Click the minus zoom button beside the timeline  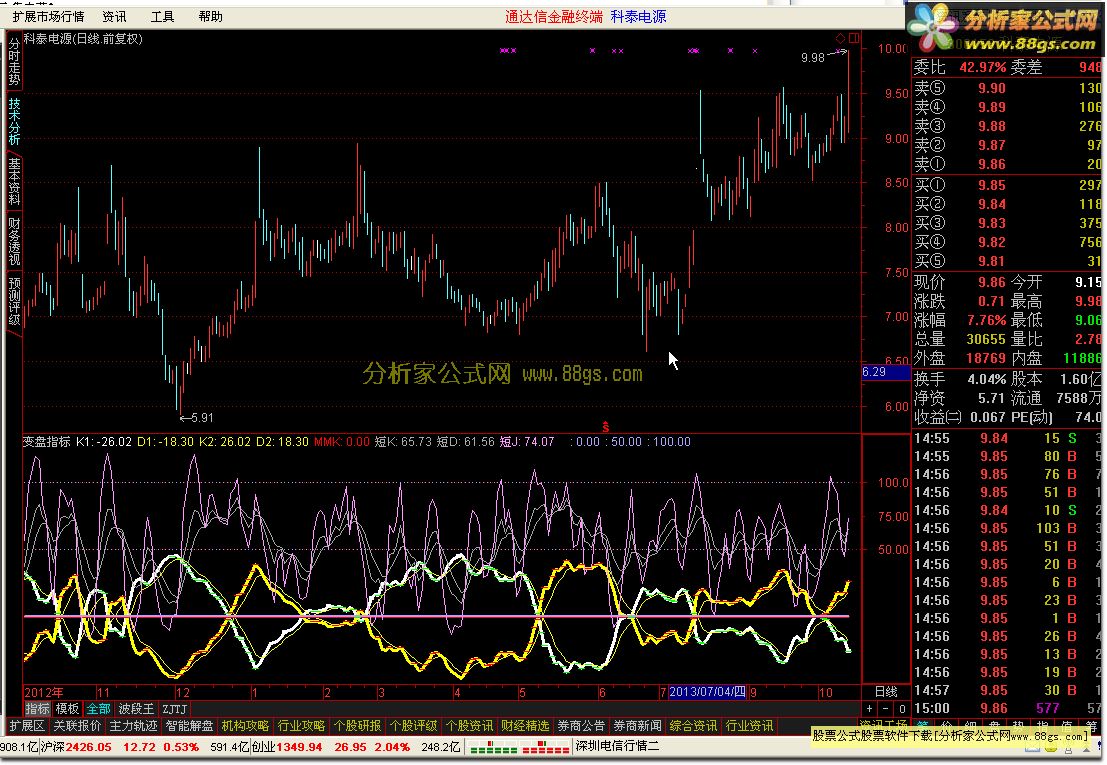[885, 709]
